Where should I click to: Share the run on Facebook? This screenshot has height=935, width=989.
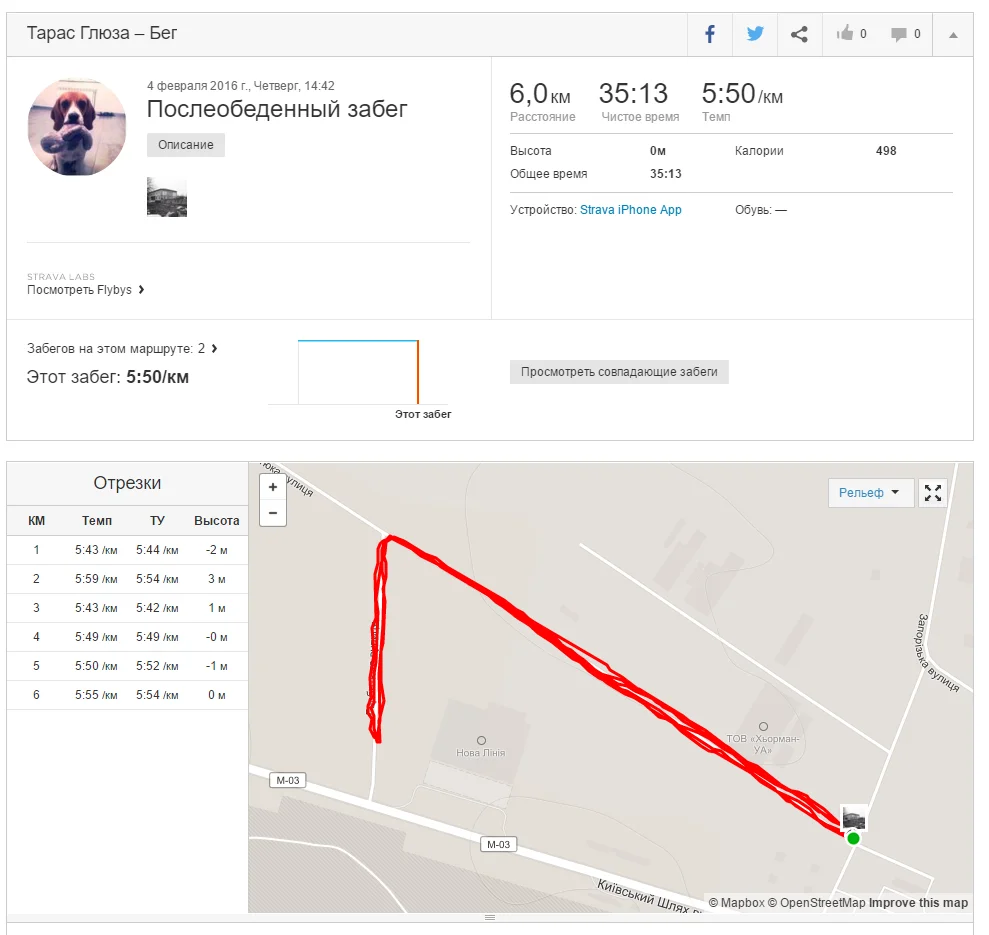tap(710, 34)
